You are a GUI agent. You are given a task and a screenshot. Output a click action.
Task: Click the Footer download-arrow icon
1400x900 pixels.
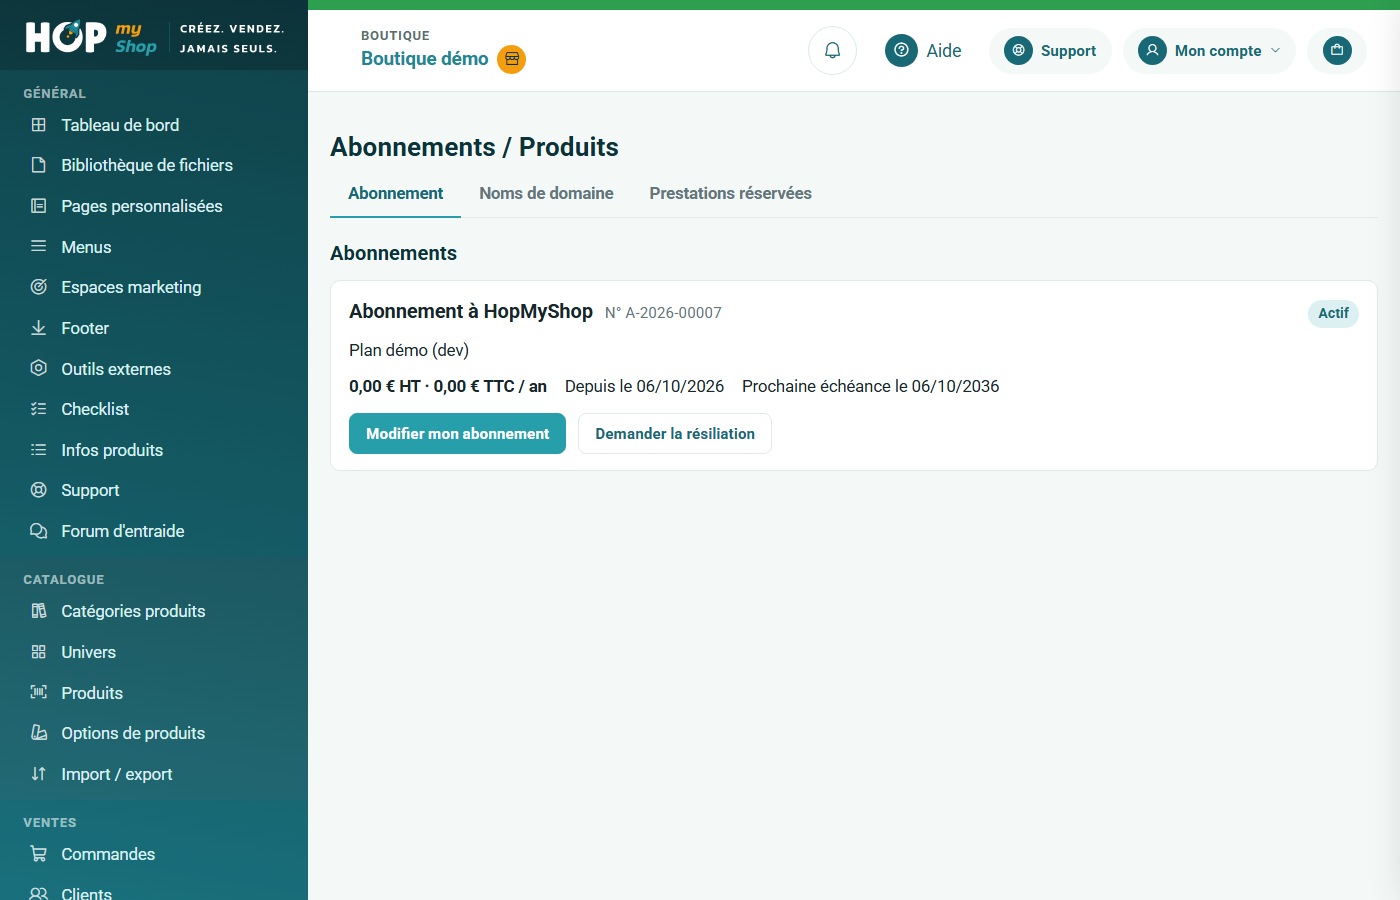point(39,328)
